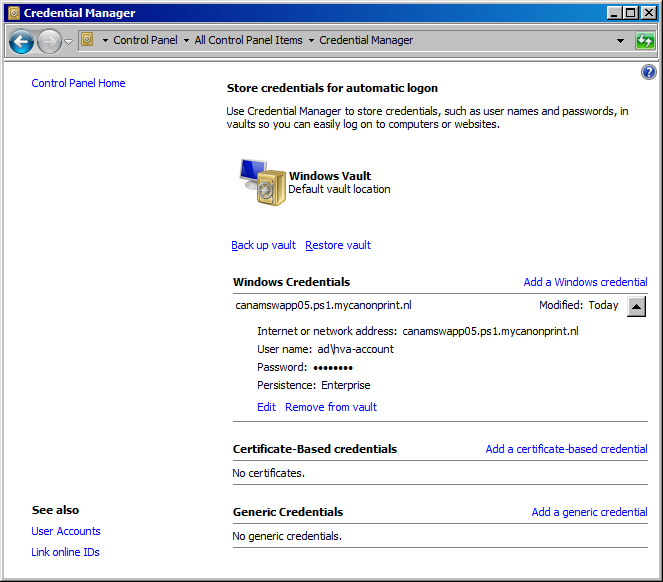This screenshot has width=663, height=582.
Task: Open Help via the blue question mark
Action: coord(648,73)
